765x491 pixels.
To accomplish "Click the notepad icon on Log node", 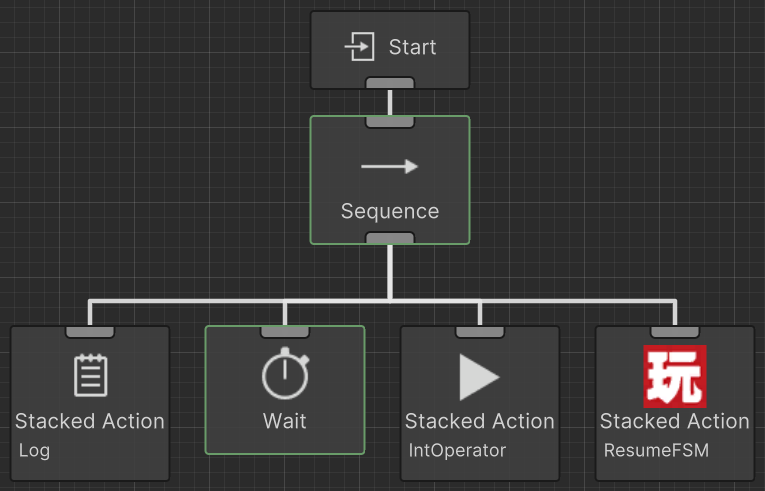I will (90, 376).
